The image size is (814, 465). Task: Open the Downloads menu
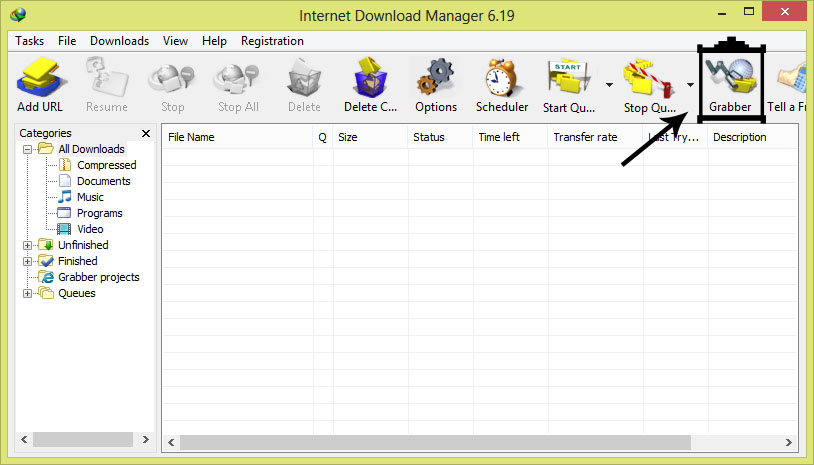click(x=119, y=41)
